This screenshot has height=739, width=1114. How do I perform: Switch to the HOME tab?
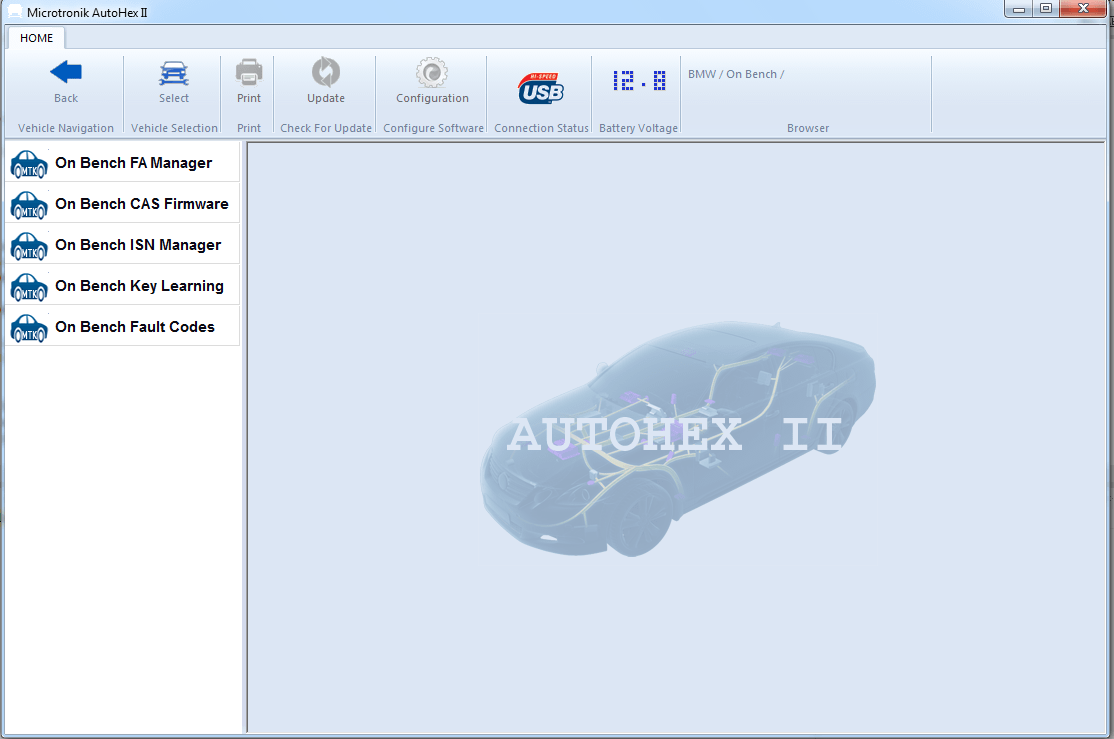pos(36,38)
